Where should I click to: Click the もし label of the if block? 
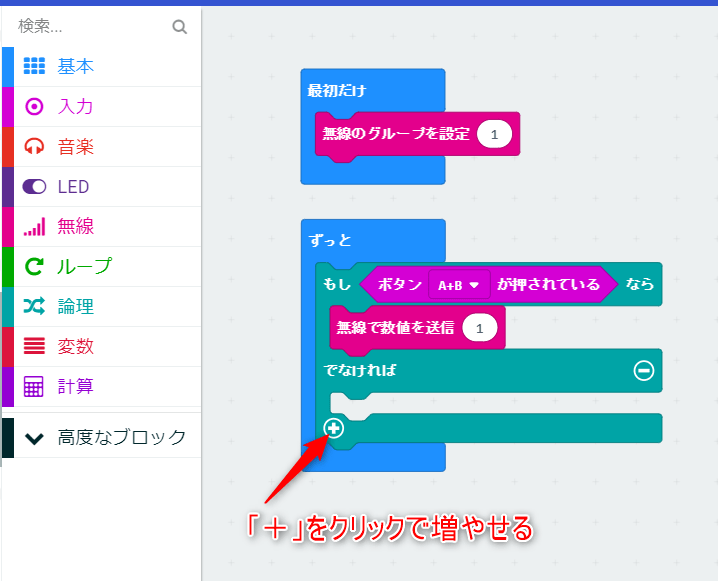[x=337, y=284]
